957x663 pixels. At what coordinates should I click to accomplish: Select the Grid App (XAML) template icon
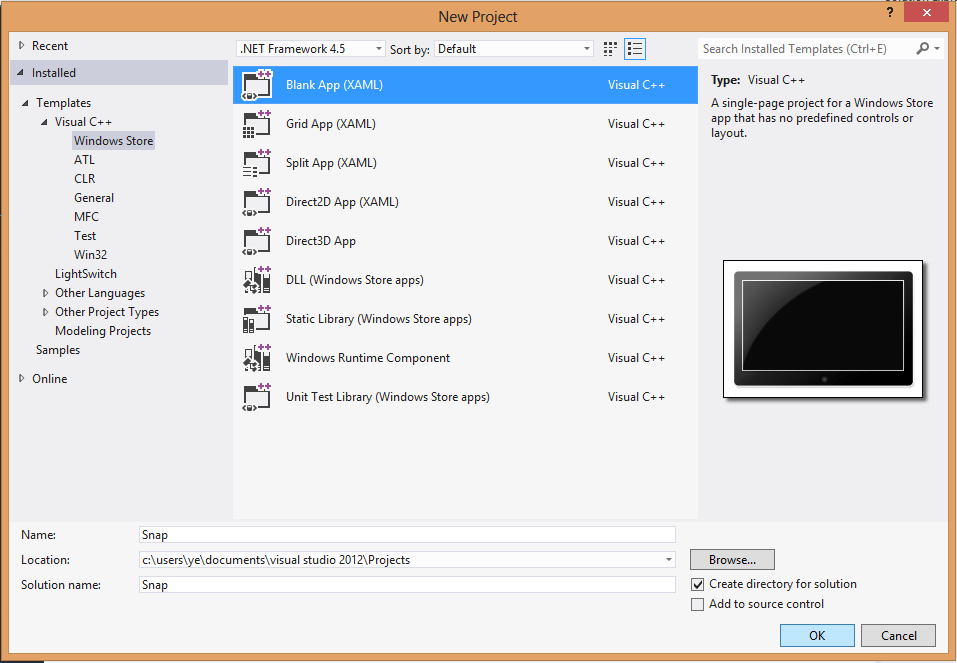pyautogui.click(x=257, y=124)
